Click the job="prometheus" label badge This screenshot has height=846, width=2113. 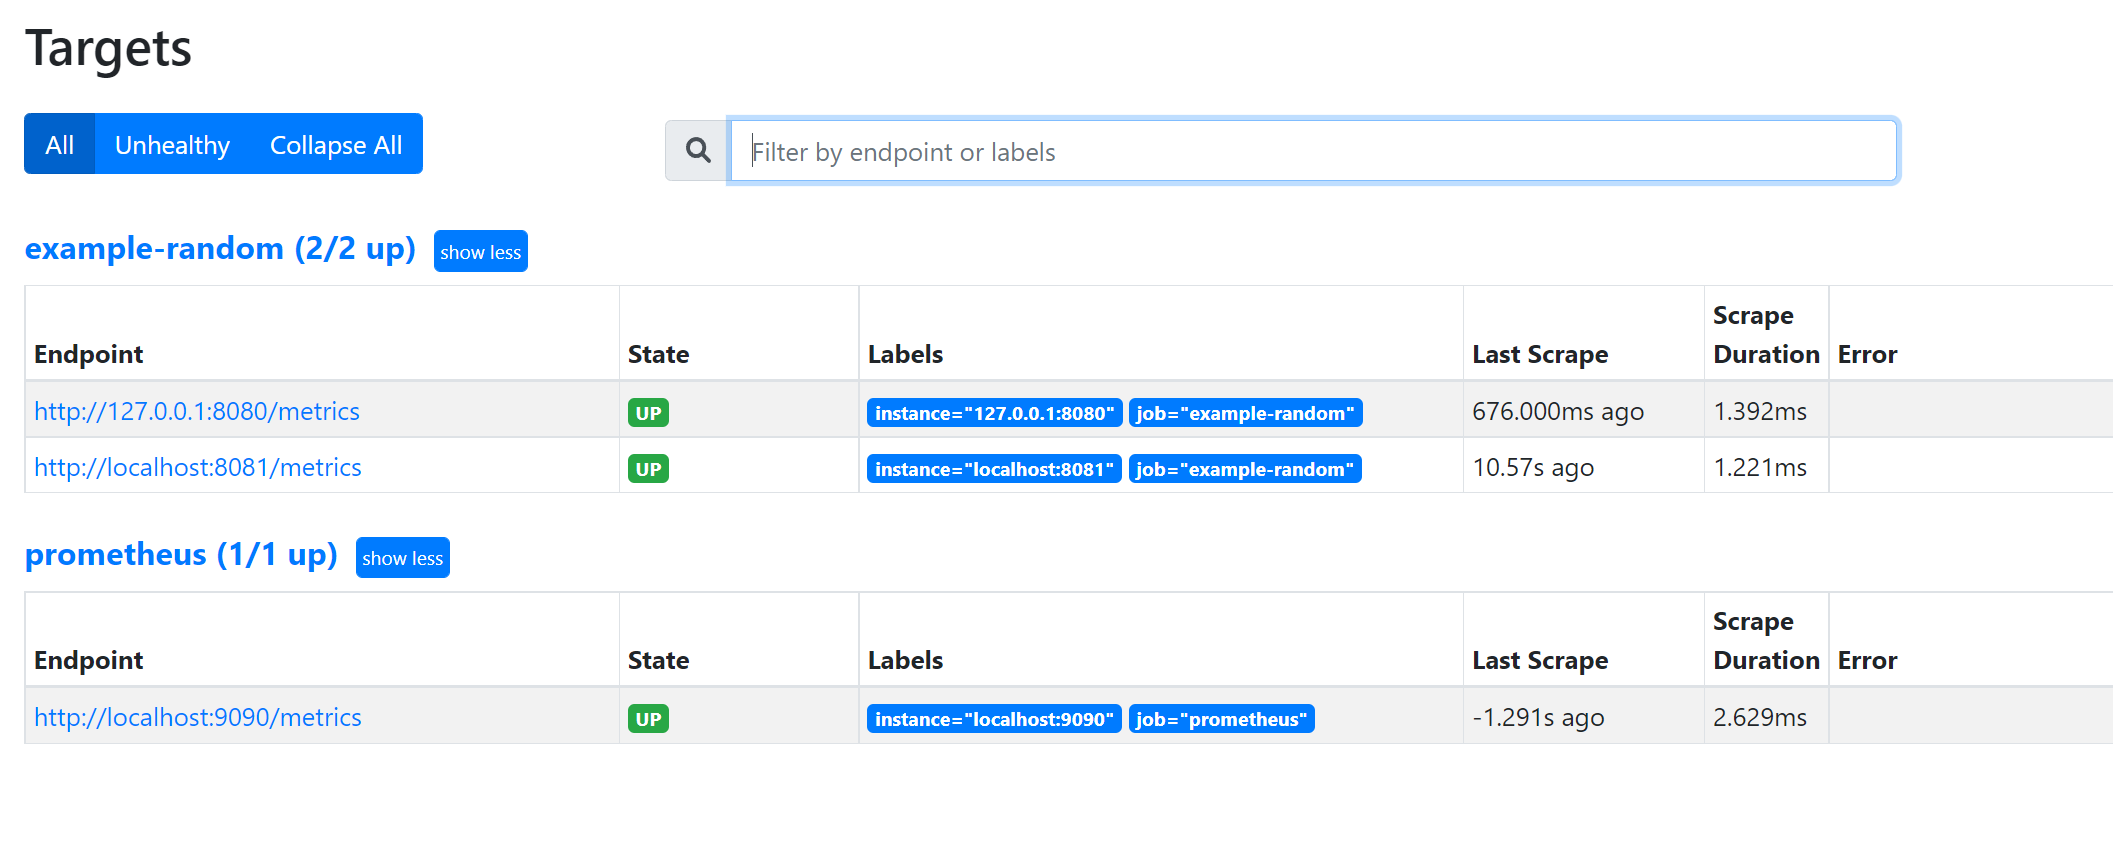1222,719
